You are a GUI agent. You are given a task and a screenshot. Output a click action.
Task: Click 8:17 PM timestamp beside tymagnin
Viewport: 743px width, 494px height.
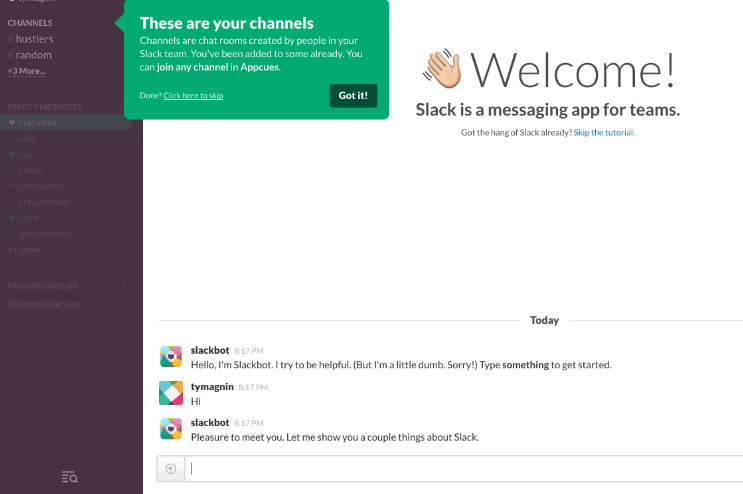pos(253,387)
